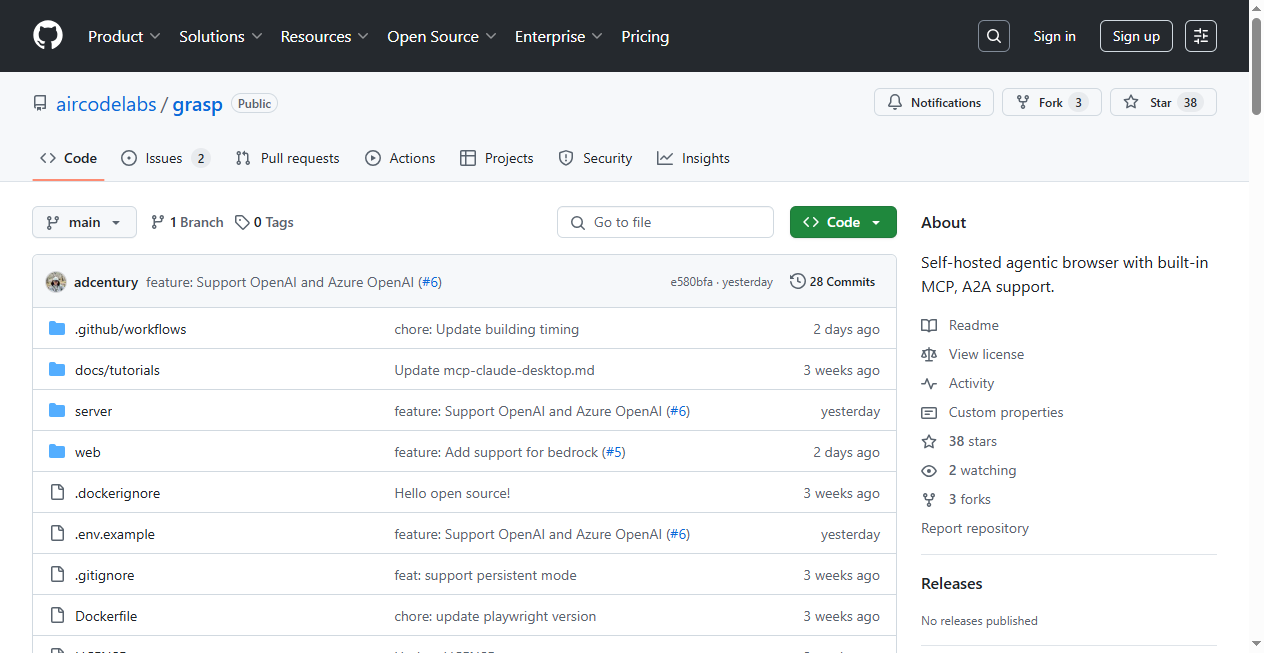Click the folder icon for server
The image size is (1264, 653).
(57, 411)
